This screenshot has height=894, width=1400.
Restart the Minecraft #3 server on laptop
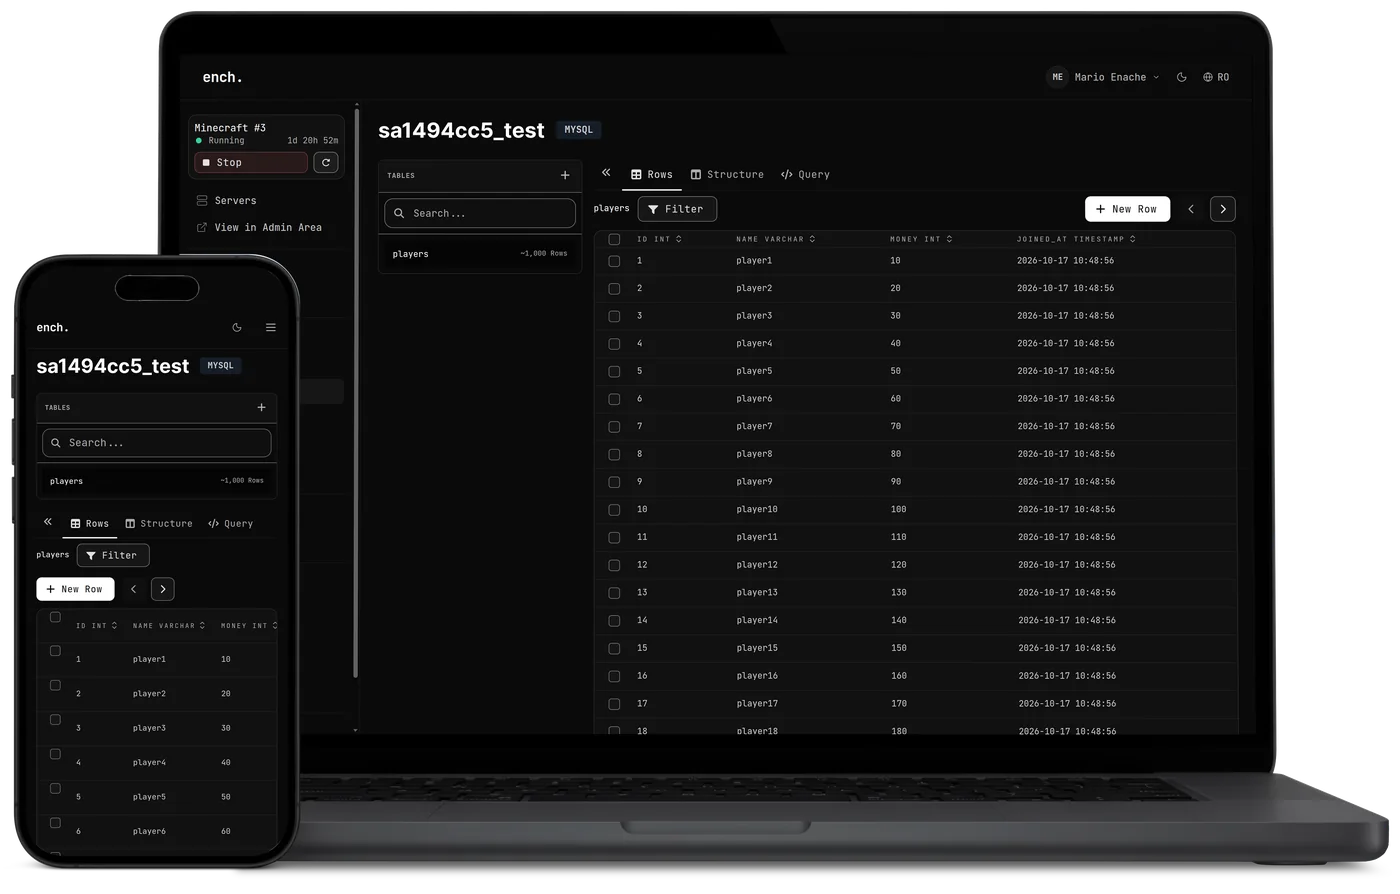click(326, 162)
